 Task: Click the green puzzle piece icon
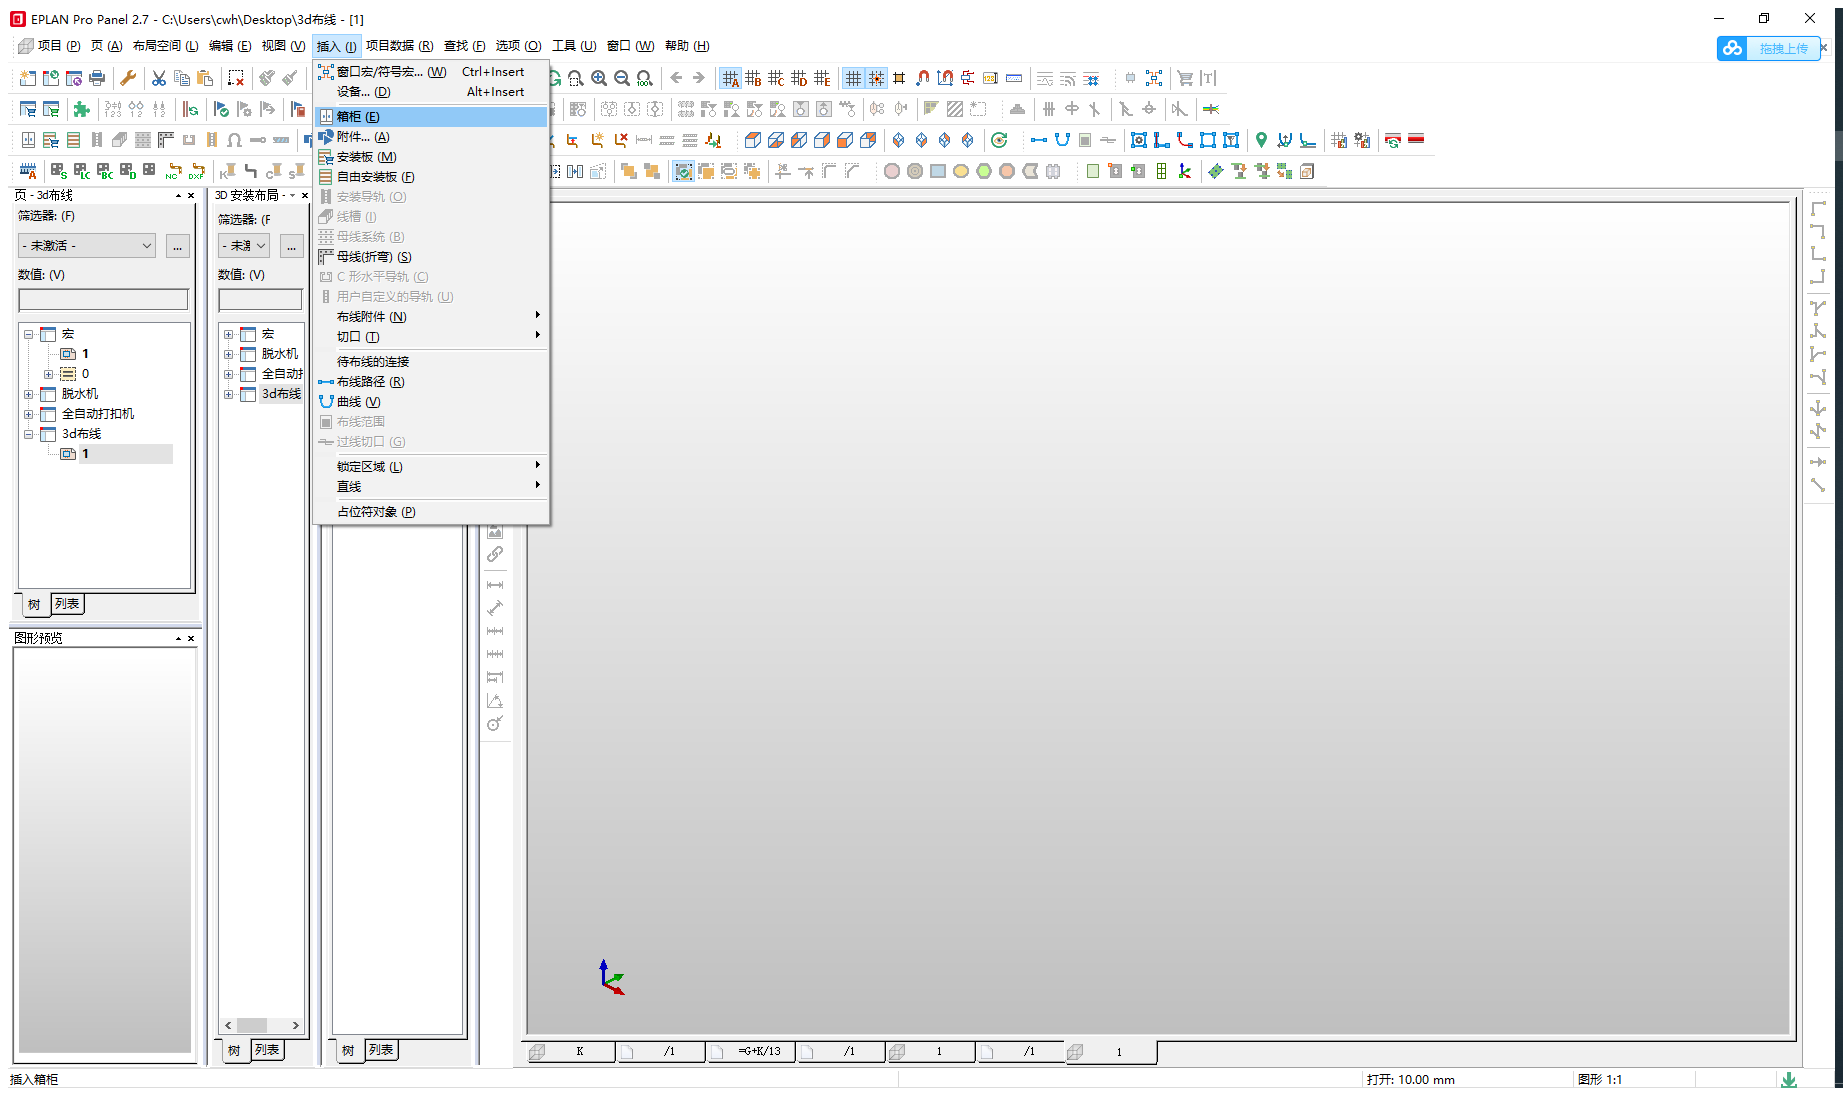coord(82,109)
